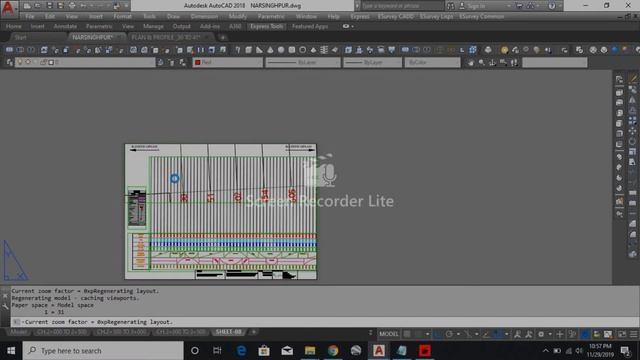
Task: Click the blue globe icon in top toolbar
Action: click(615, 50)
